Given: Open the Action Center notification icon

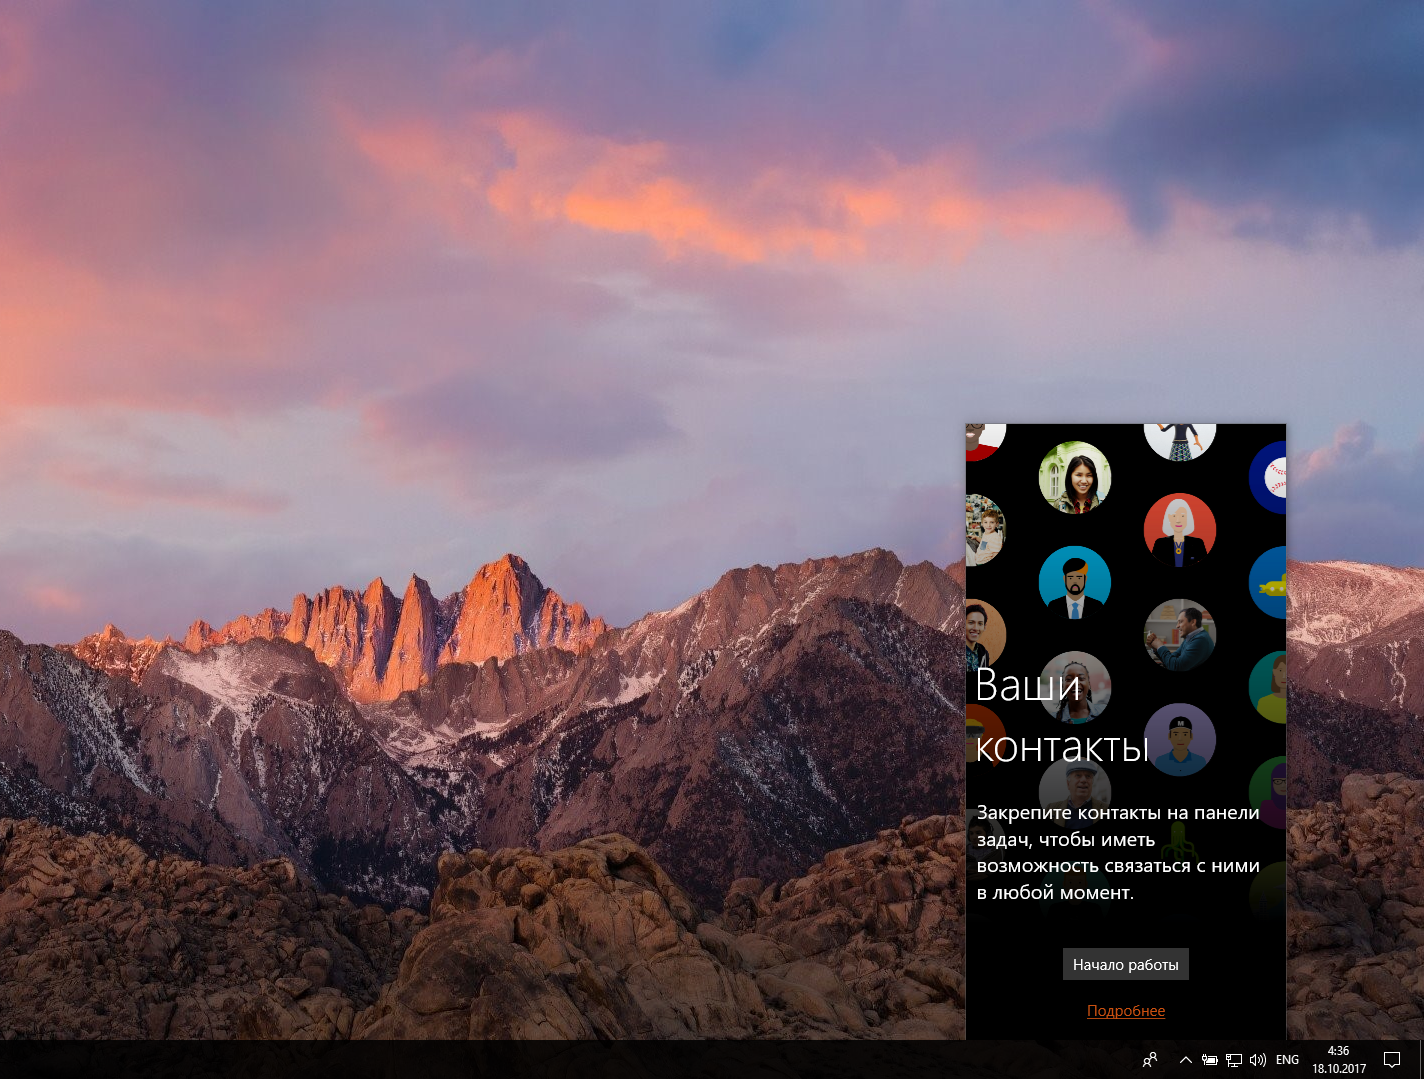Looking at the screenshot, I should (1392, 1060).
